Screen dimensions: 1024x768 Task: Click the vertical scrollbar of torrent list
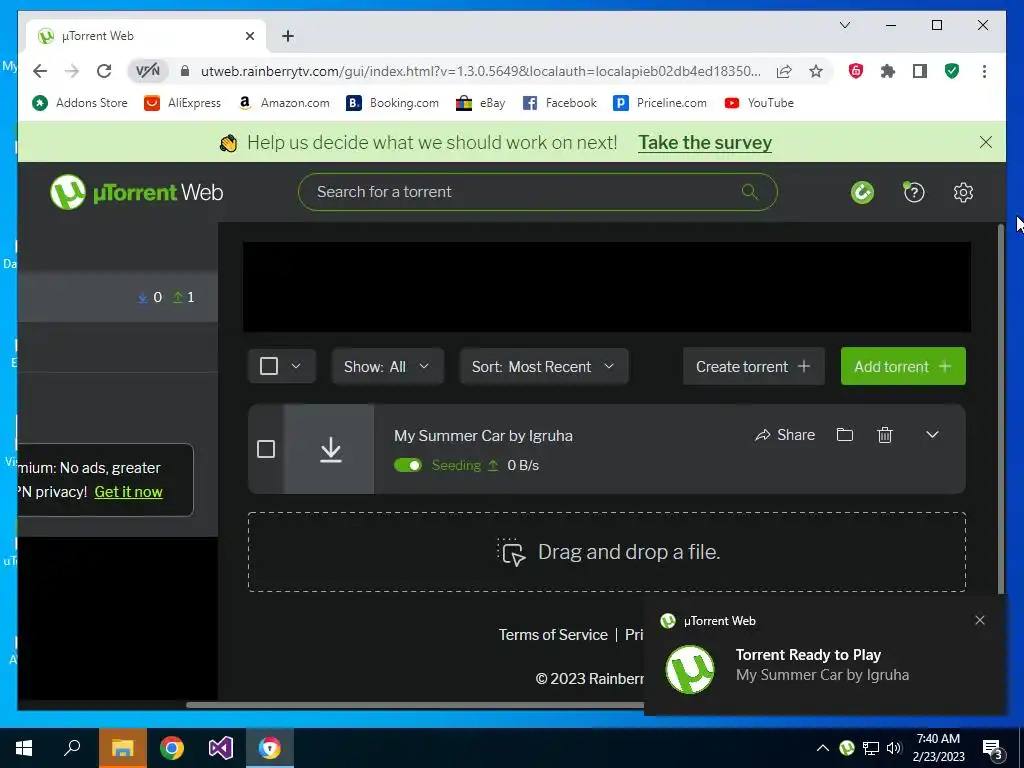(x=1000, y=408)
